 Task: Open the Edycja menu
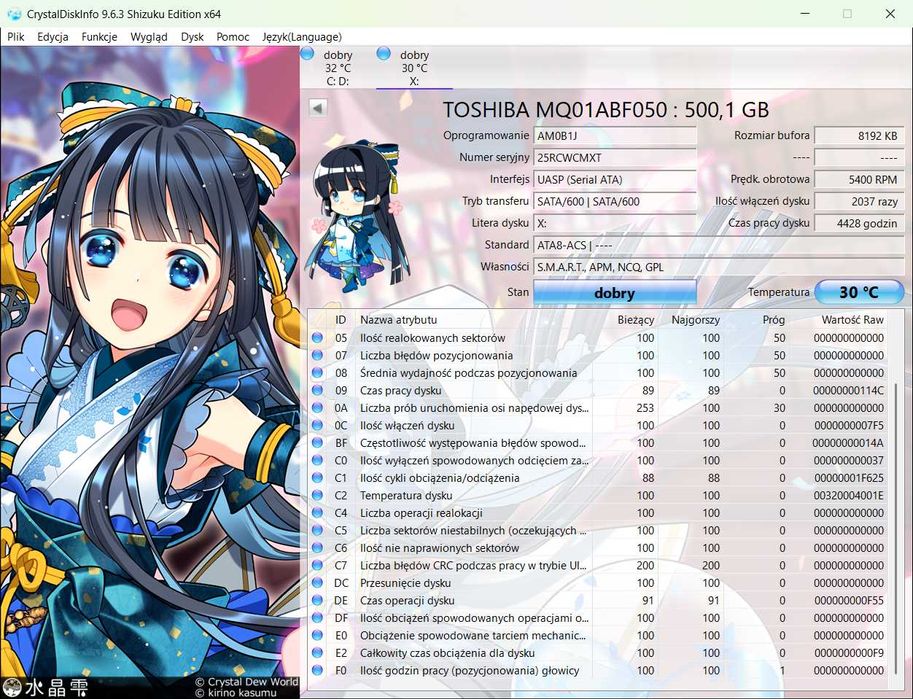click(52, 37)
